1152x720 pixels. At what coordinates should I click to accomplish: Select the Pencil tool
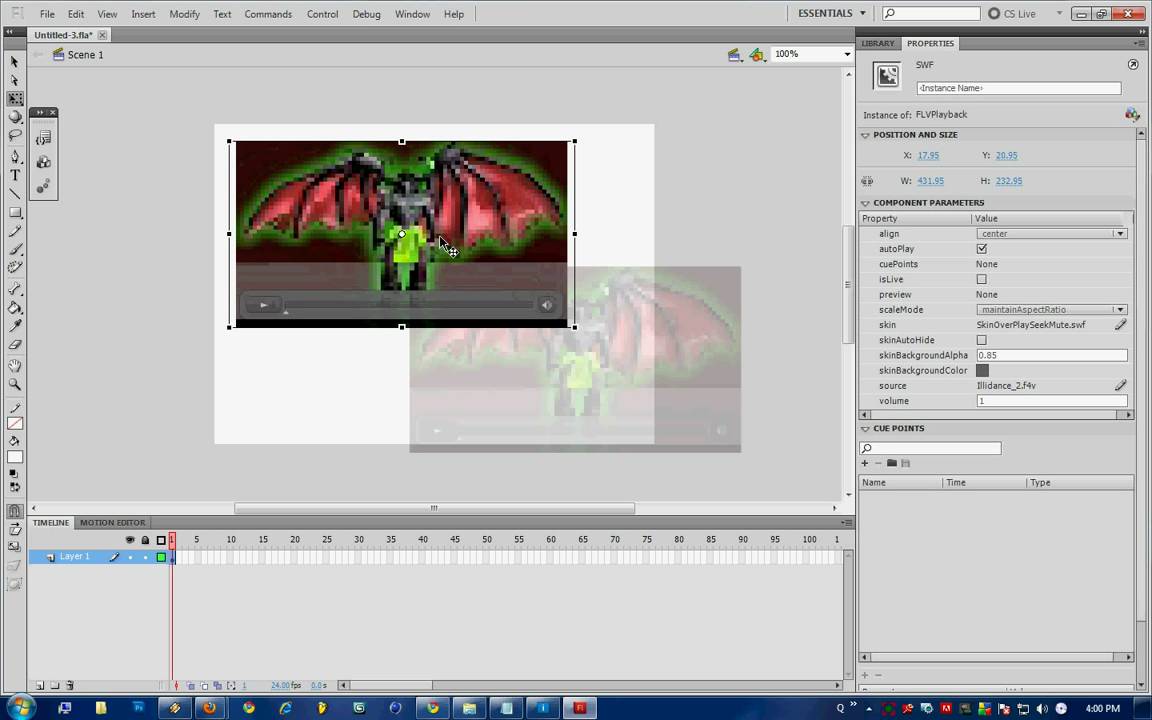pos(15,231)
